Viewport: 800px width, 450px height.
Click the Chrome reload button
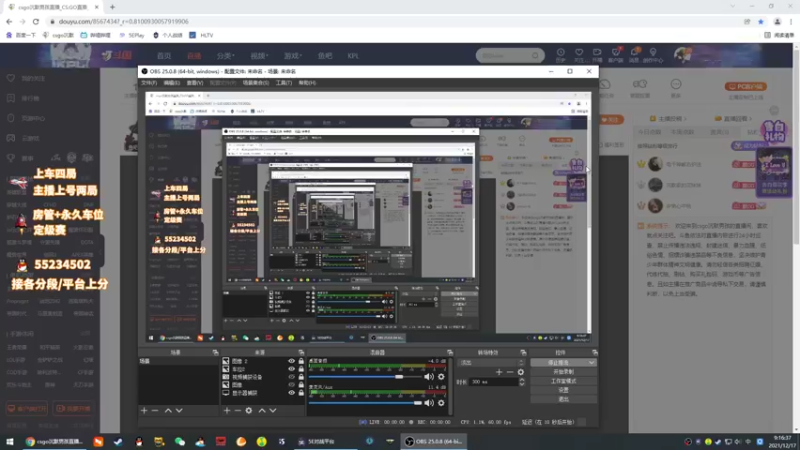pyautogui.click(x=36, y=21)
